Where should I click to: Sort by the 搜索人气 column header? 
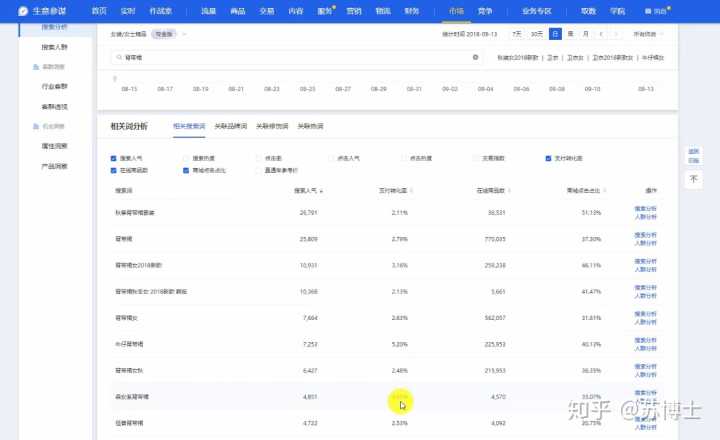pyautogui.click(x=305, y=190)
